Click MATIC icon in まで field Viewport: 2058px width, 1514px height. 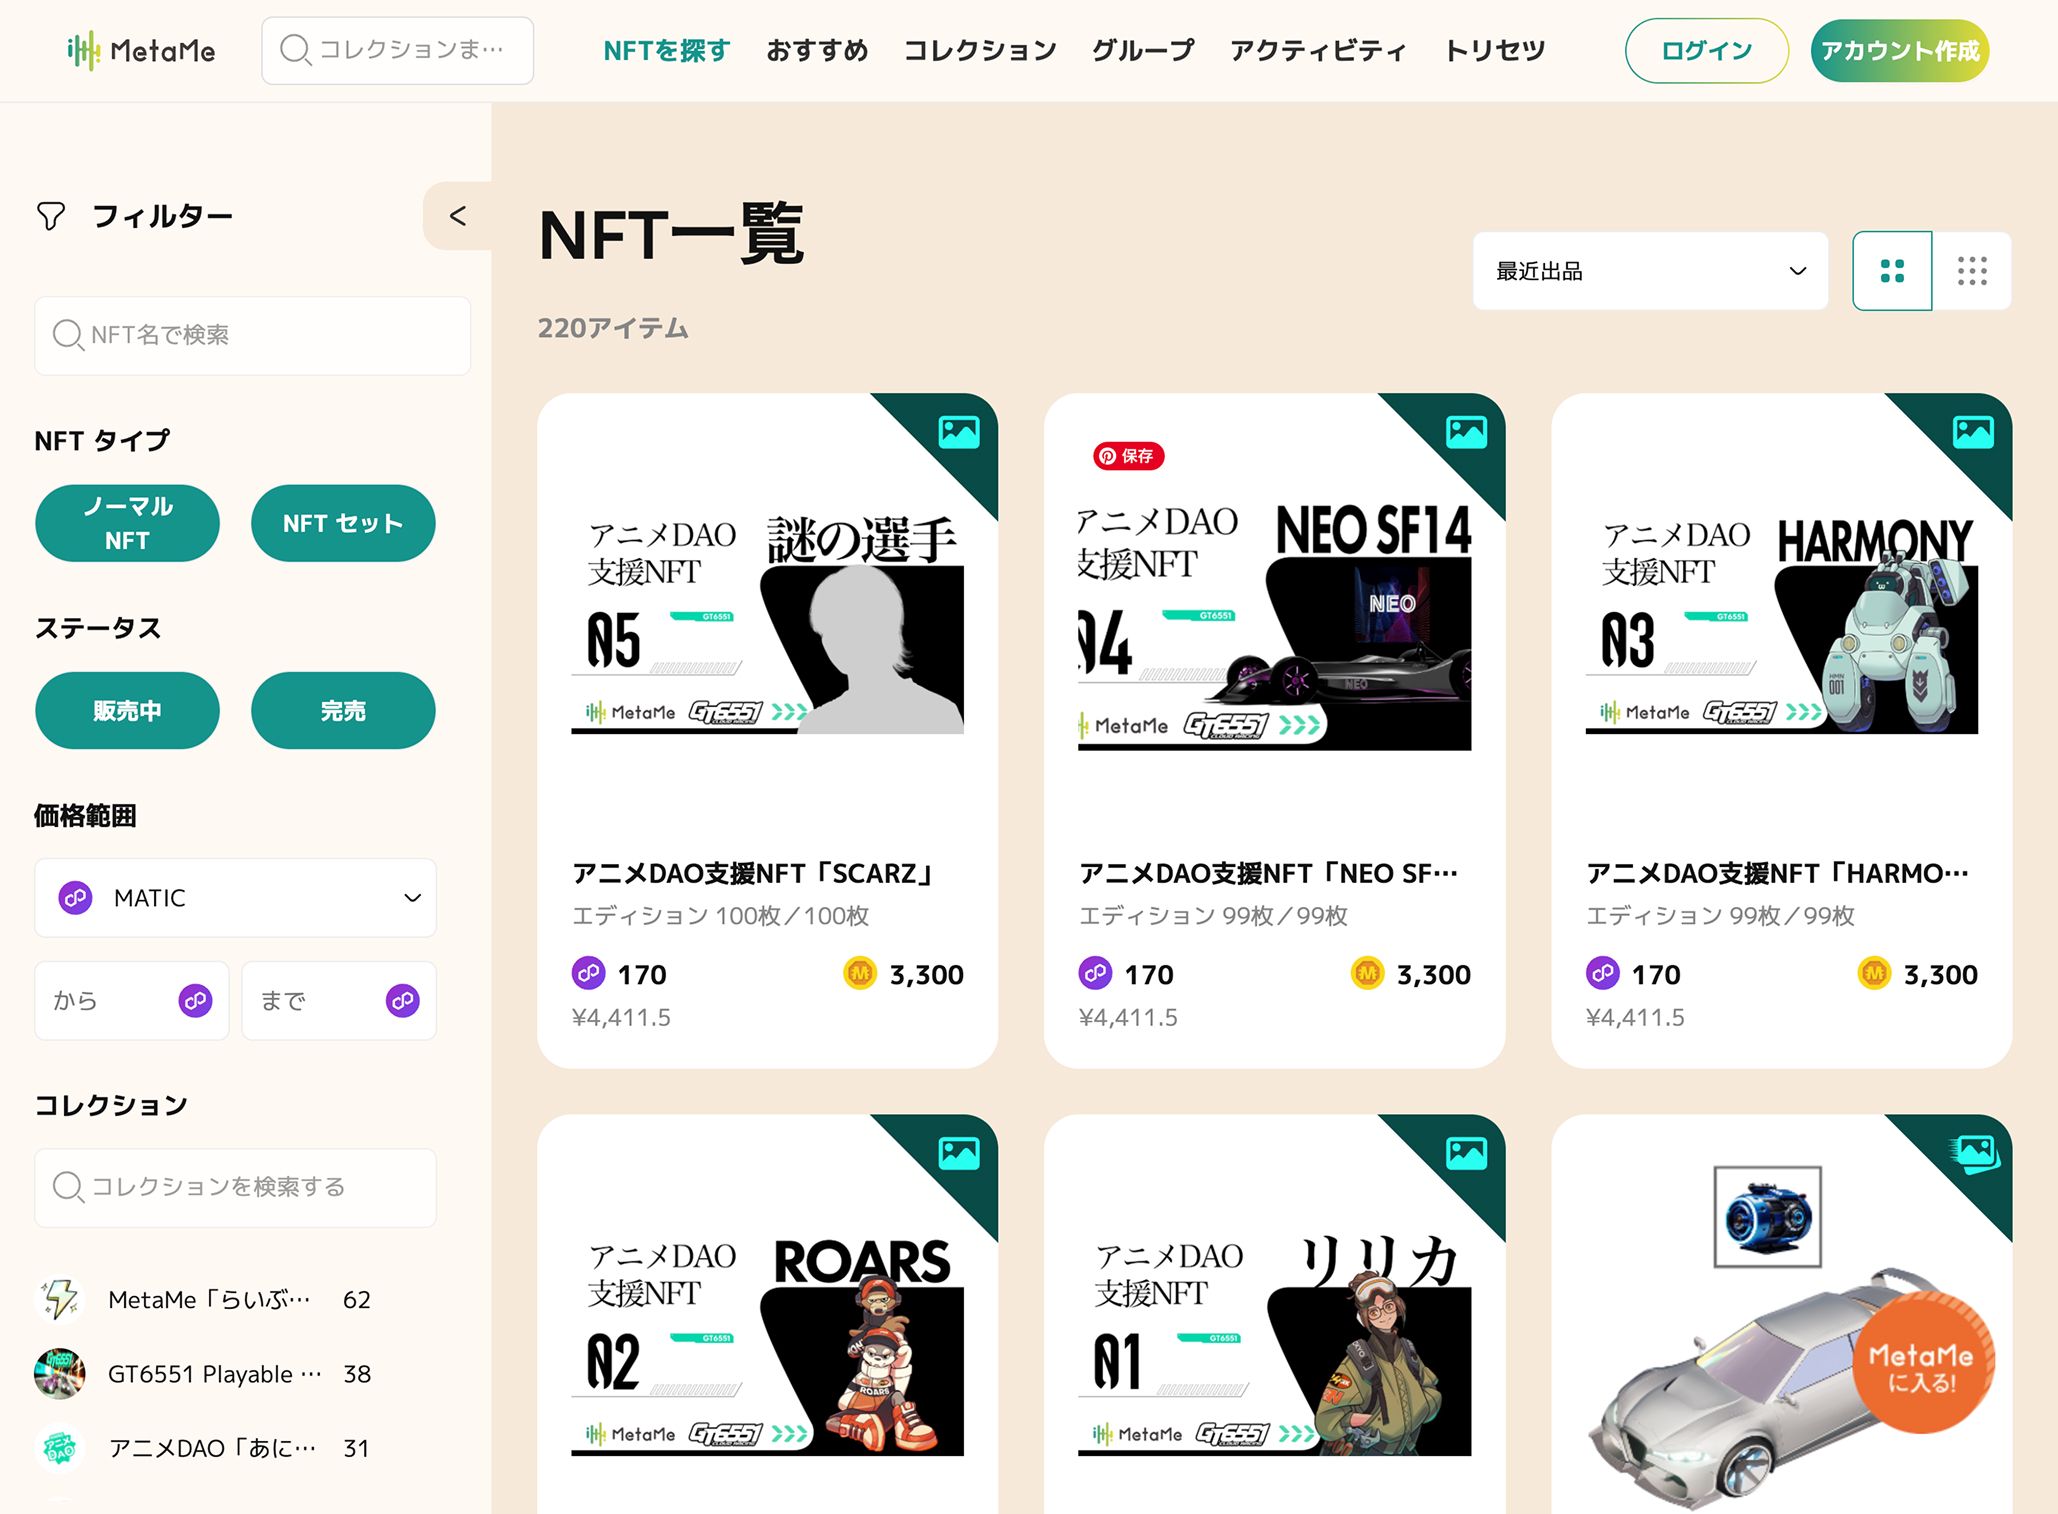pyautogui.click(x=402, y=1000)
